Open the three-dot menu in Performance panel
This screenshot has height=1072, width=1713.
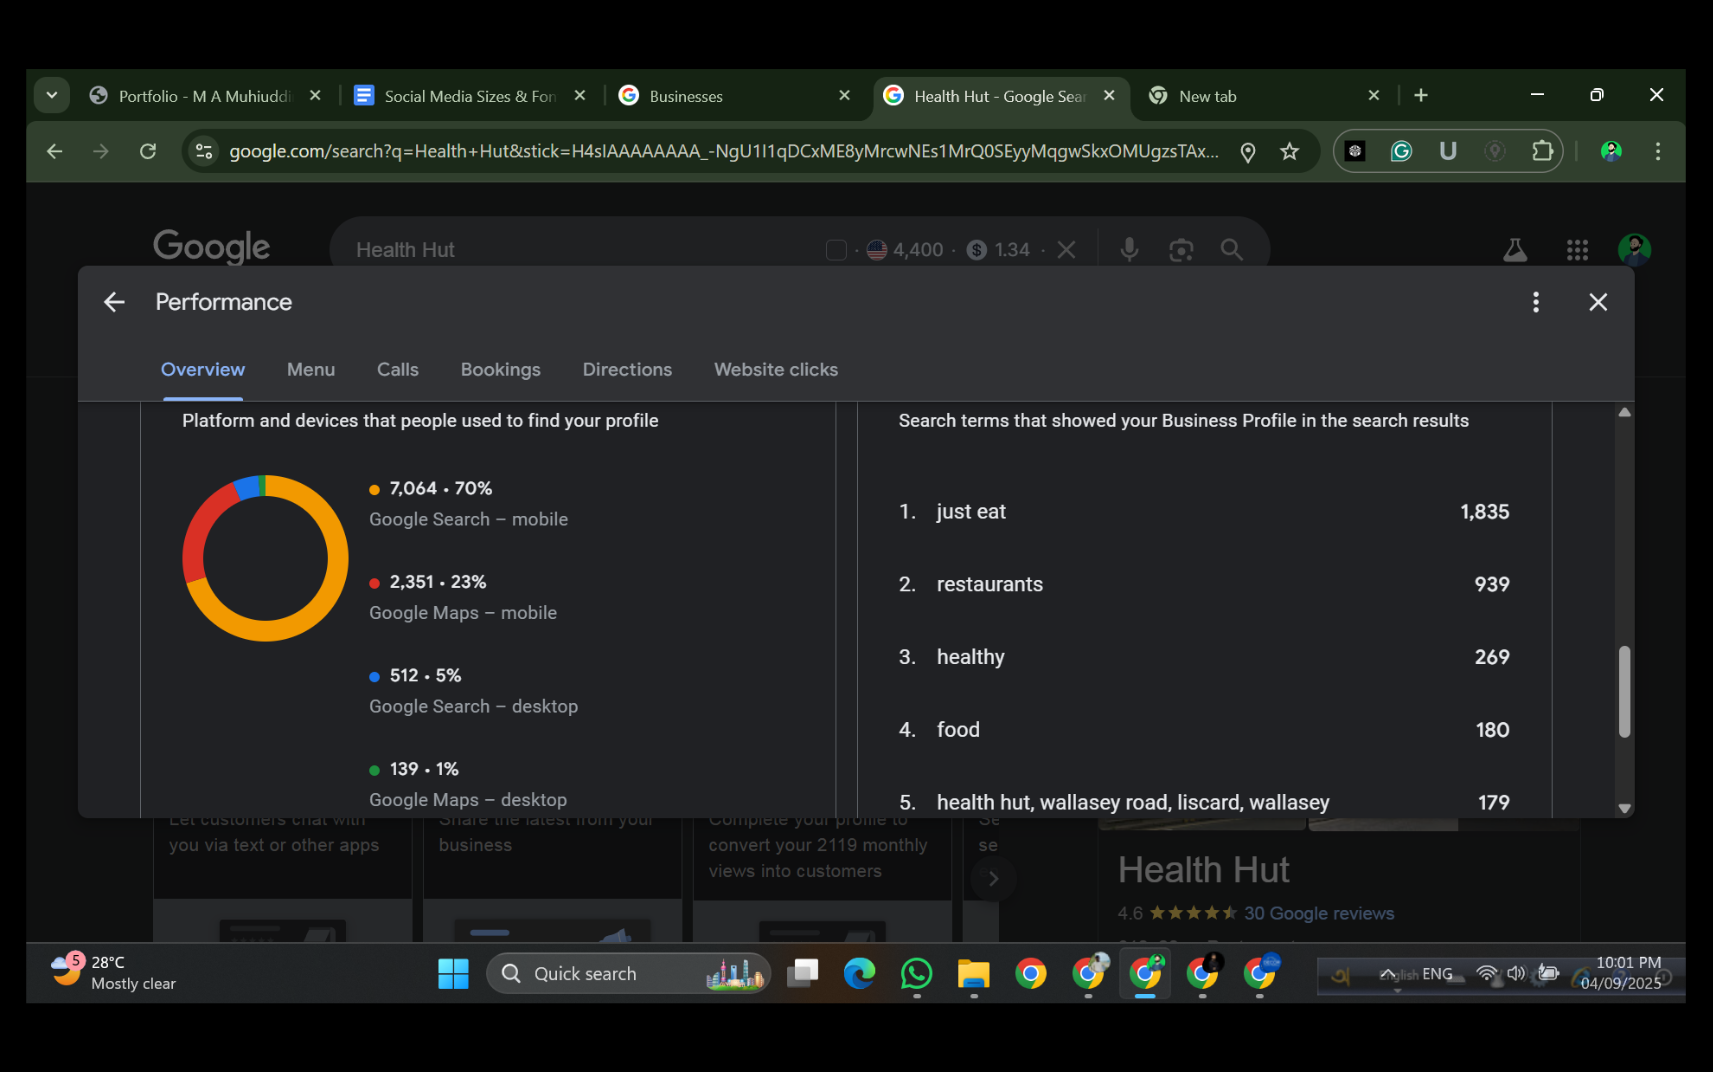tap(1536, 302)
